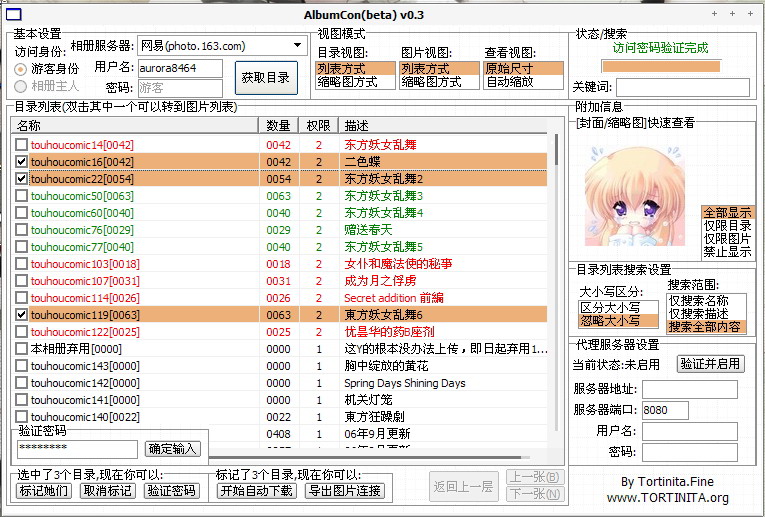Tick the checkbox for touhoucomic50[0063]
The height and width of the screenshot is (517, 765).
21,196
